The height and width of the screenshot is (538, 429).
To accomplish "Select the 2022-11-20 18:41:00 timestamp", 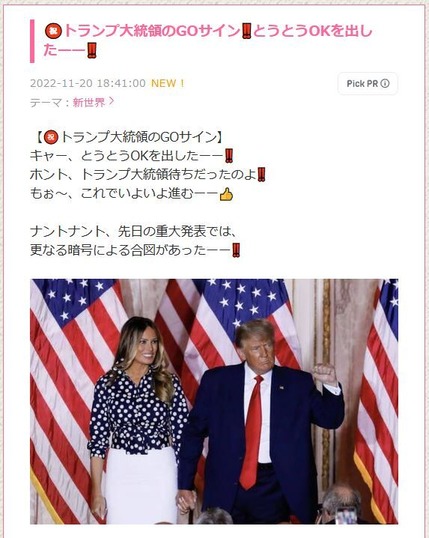I will (88, 83).
